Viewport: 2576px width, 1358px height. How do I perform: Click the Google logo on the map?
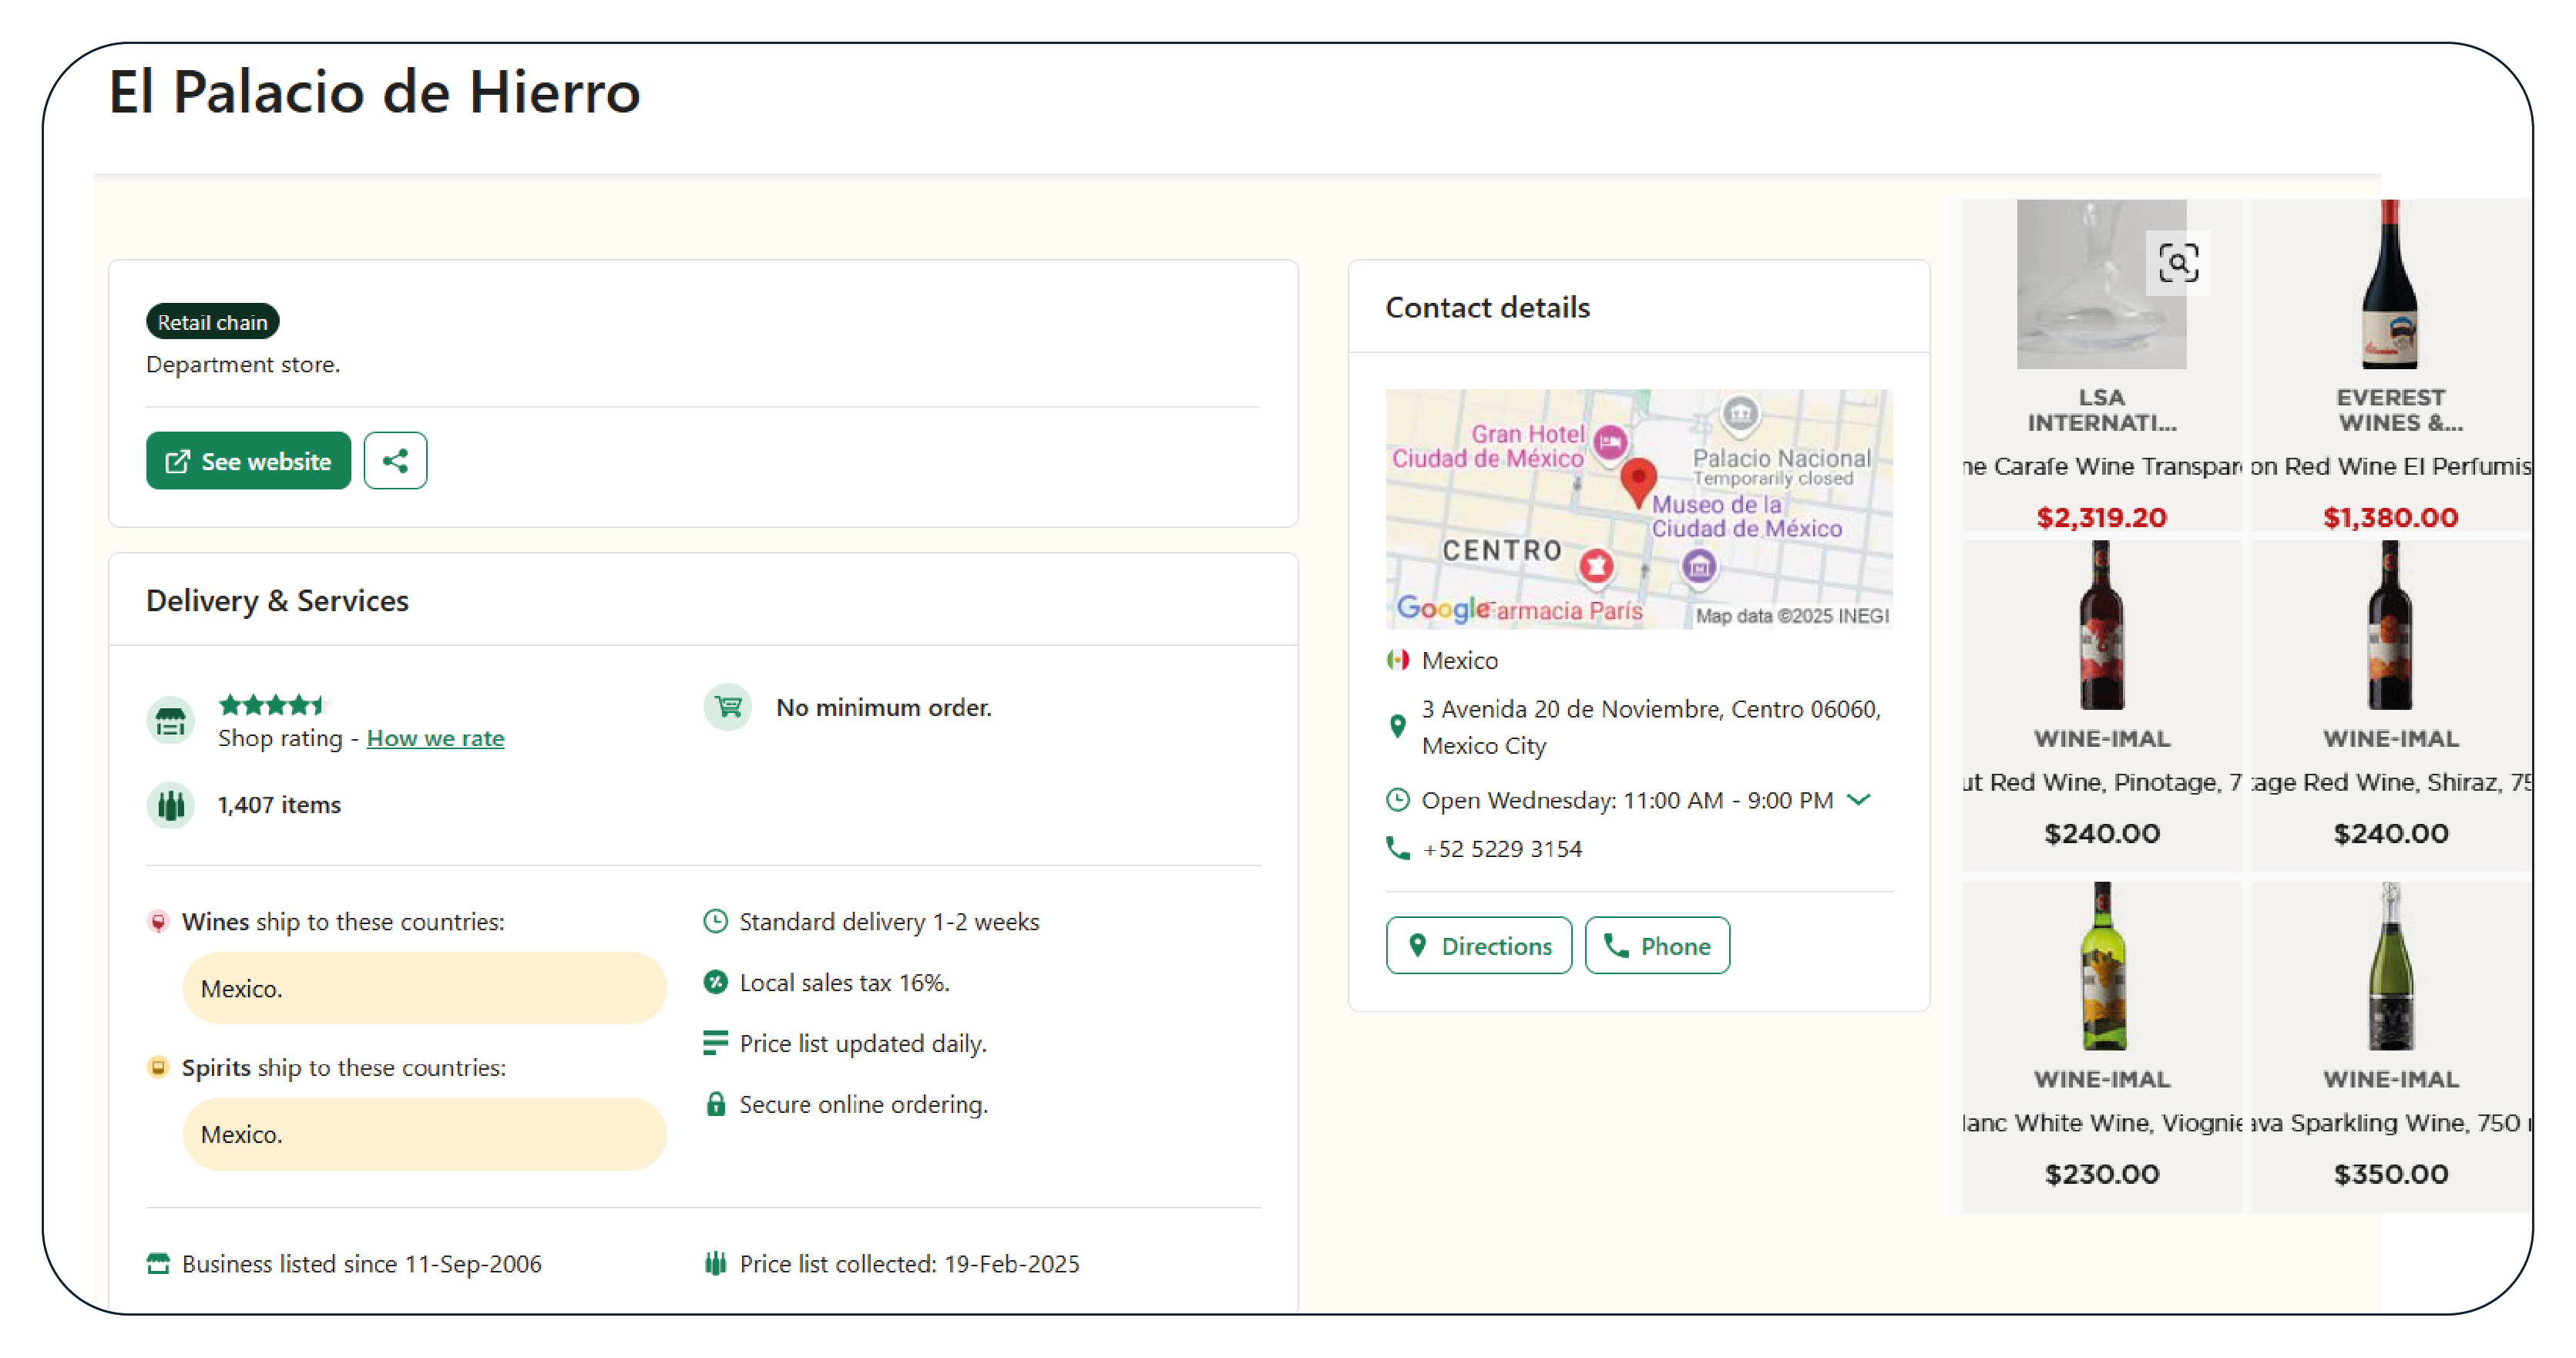pyautogui.click(x=1443, y=608)
